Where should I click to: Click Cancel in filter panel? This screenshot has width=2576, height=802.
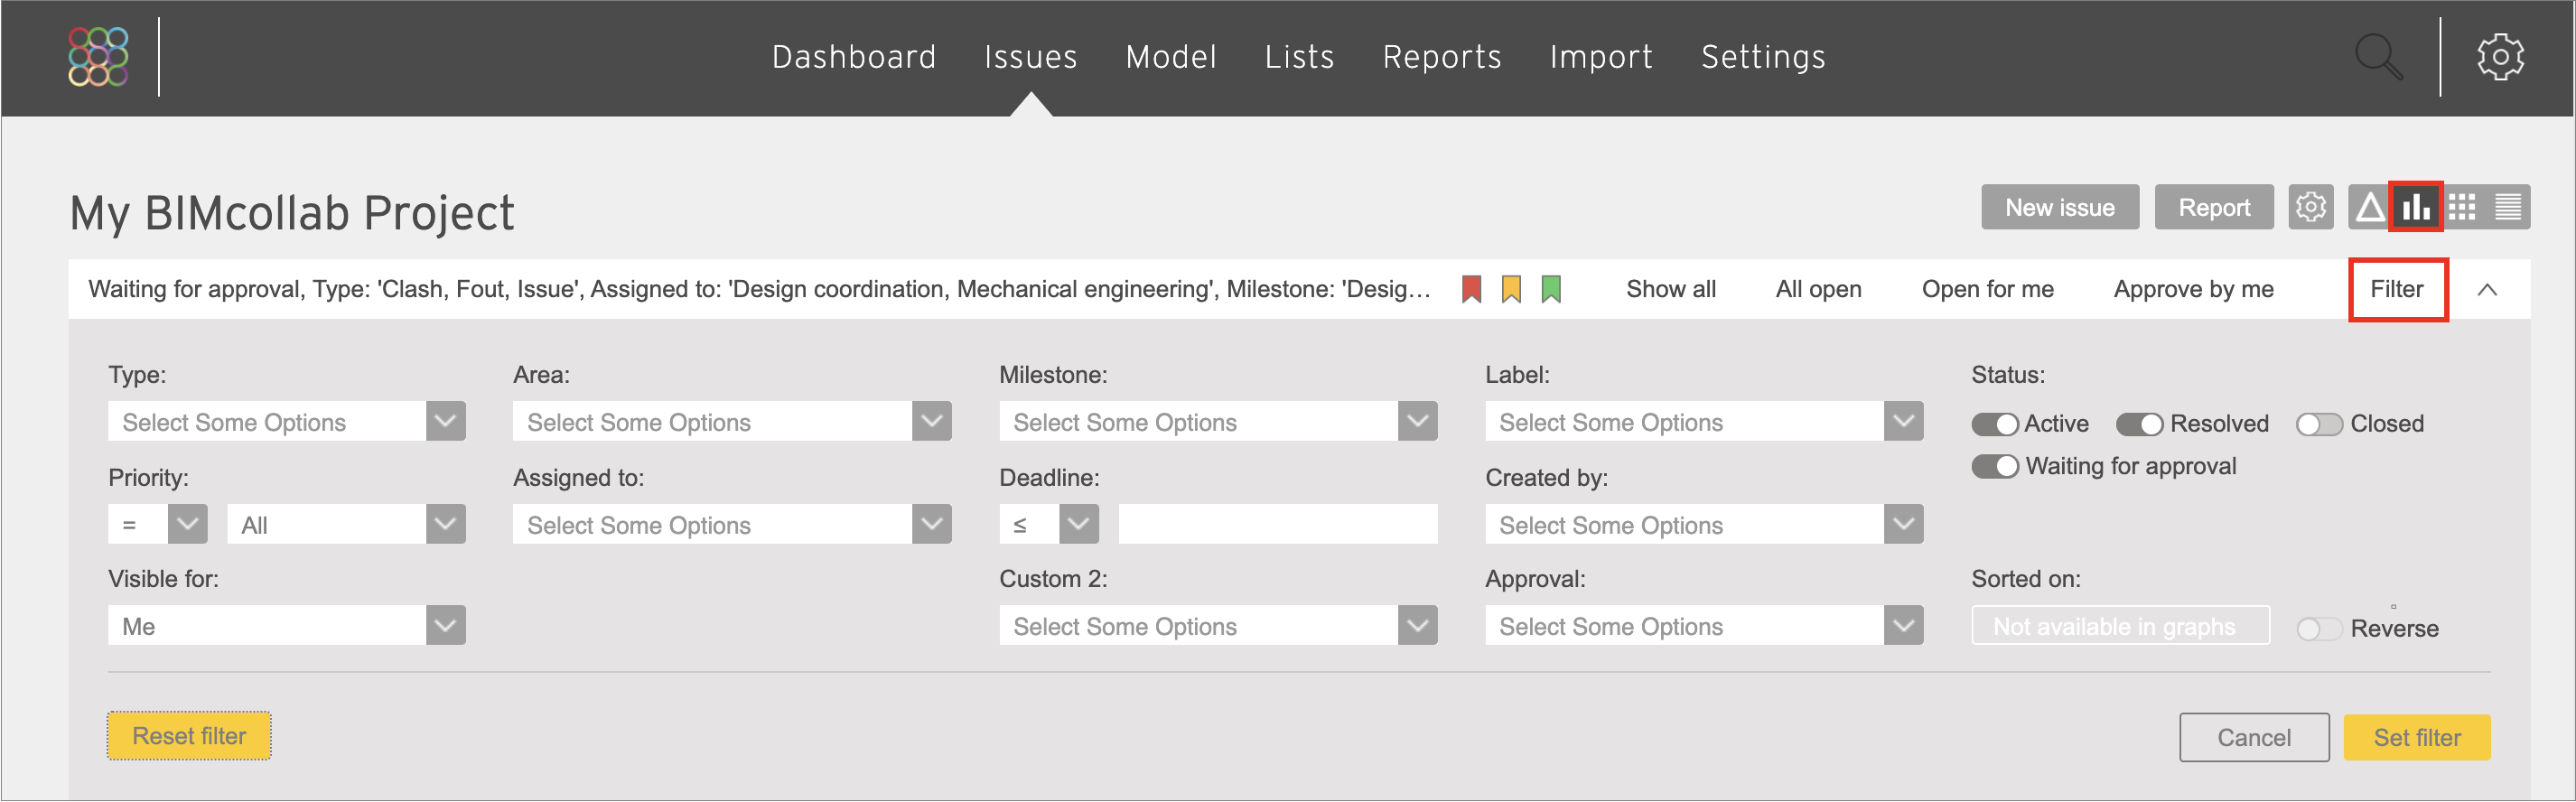(x=2254, y=738)
